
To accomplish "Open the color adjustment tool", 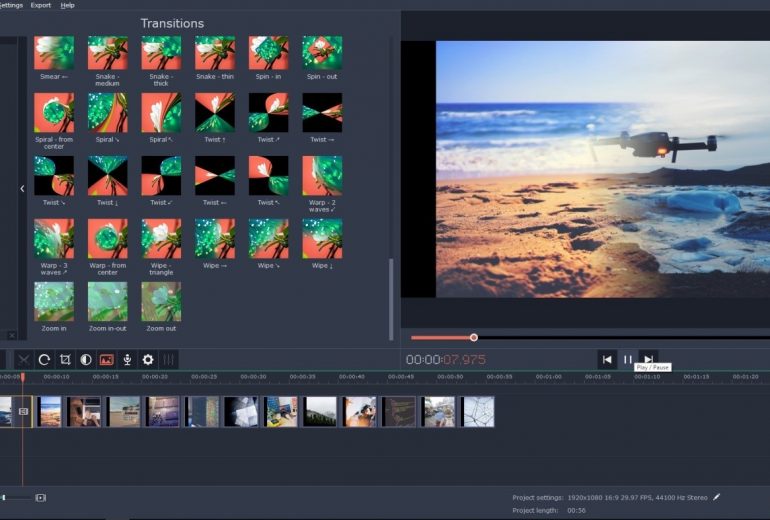I will tap(86, 360).
